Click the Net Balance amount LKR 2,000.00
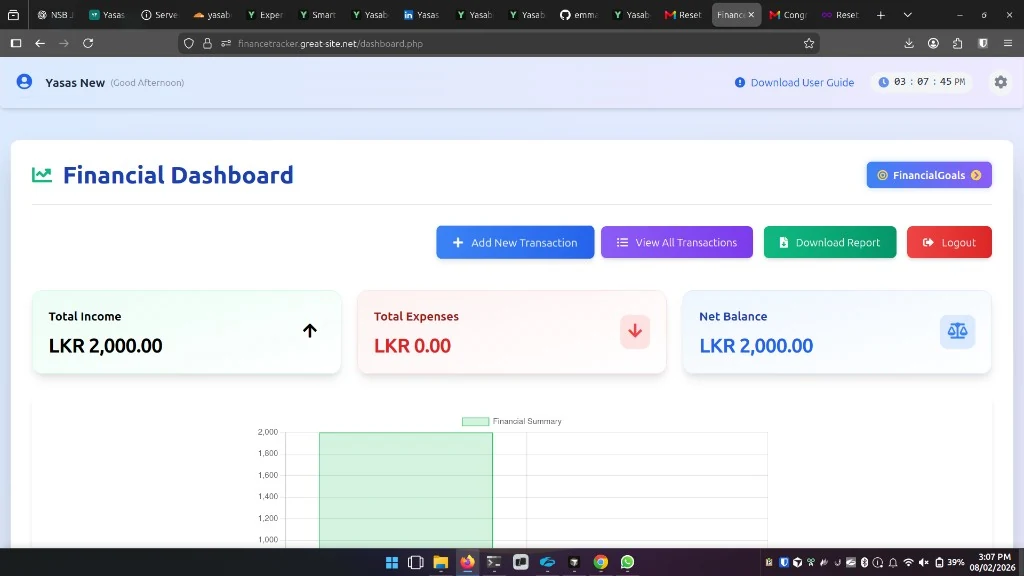 756,345
